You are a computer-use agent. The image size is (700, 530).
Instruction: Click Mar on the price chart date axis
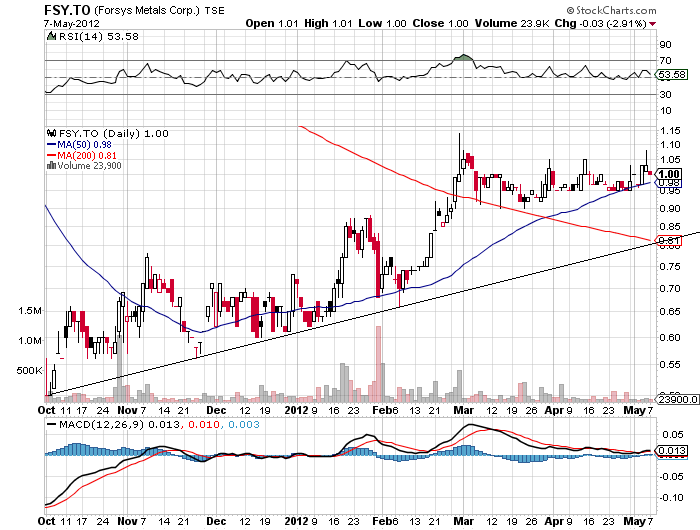pyautogui.click(x=463, y=410)
